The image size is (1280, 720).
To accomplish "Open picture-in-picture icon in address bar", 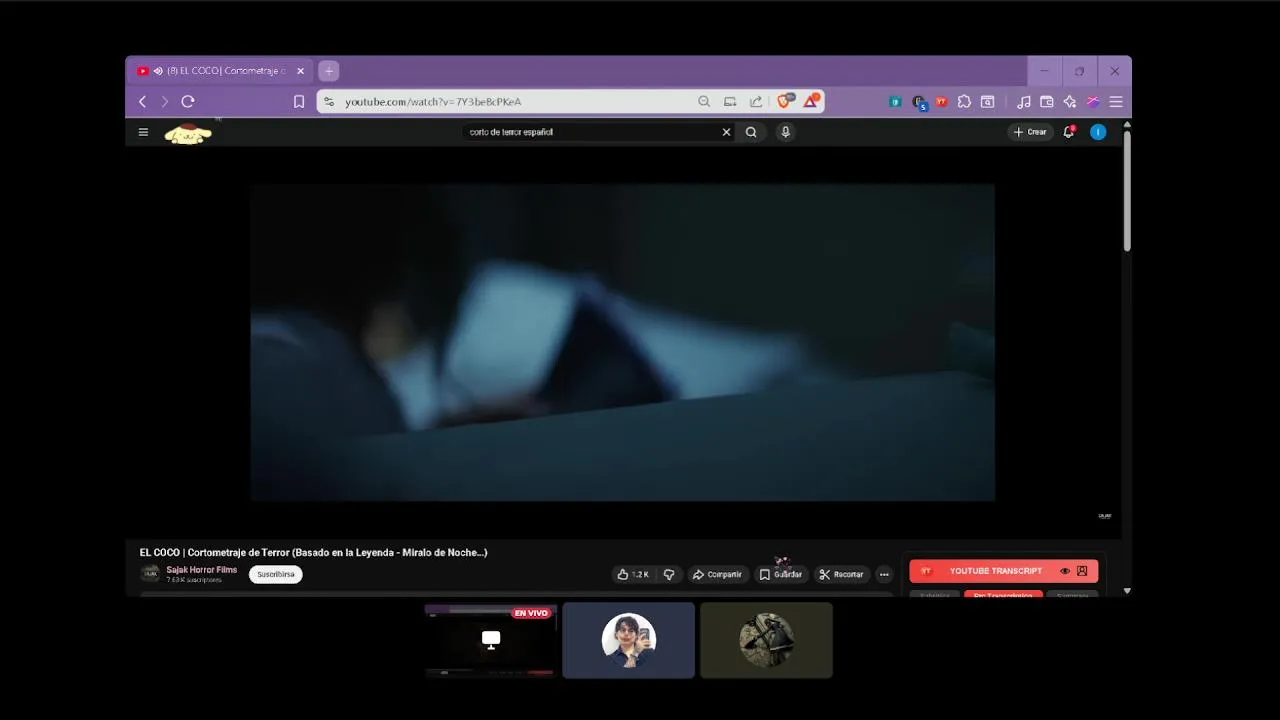I will click(730, 101).
